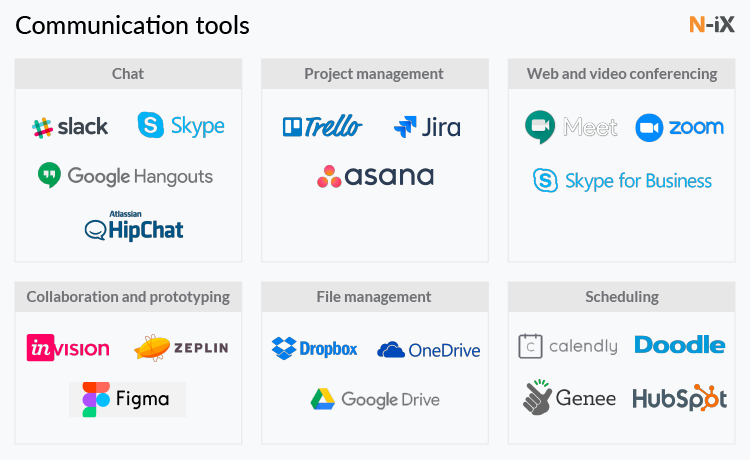
Task: Click the calendly logo
Action: pos(568,346)
